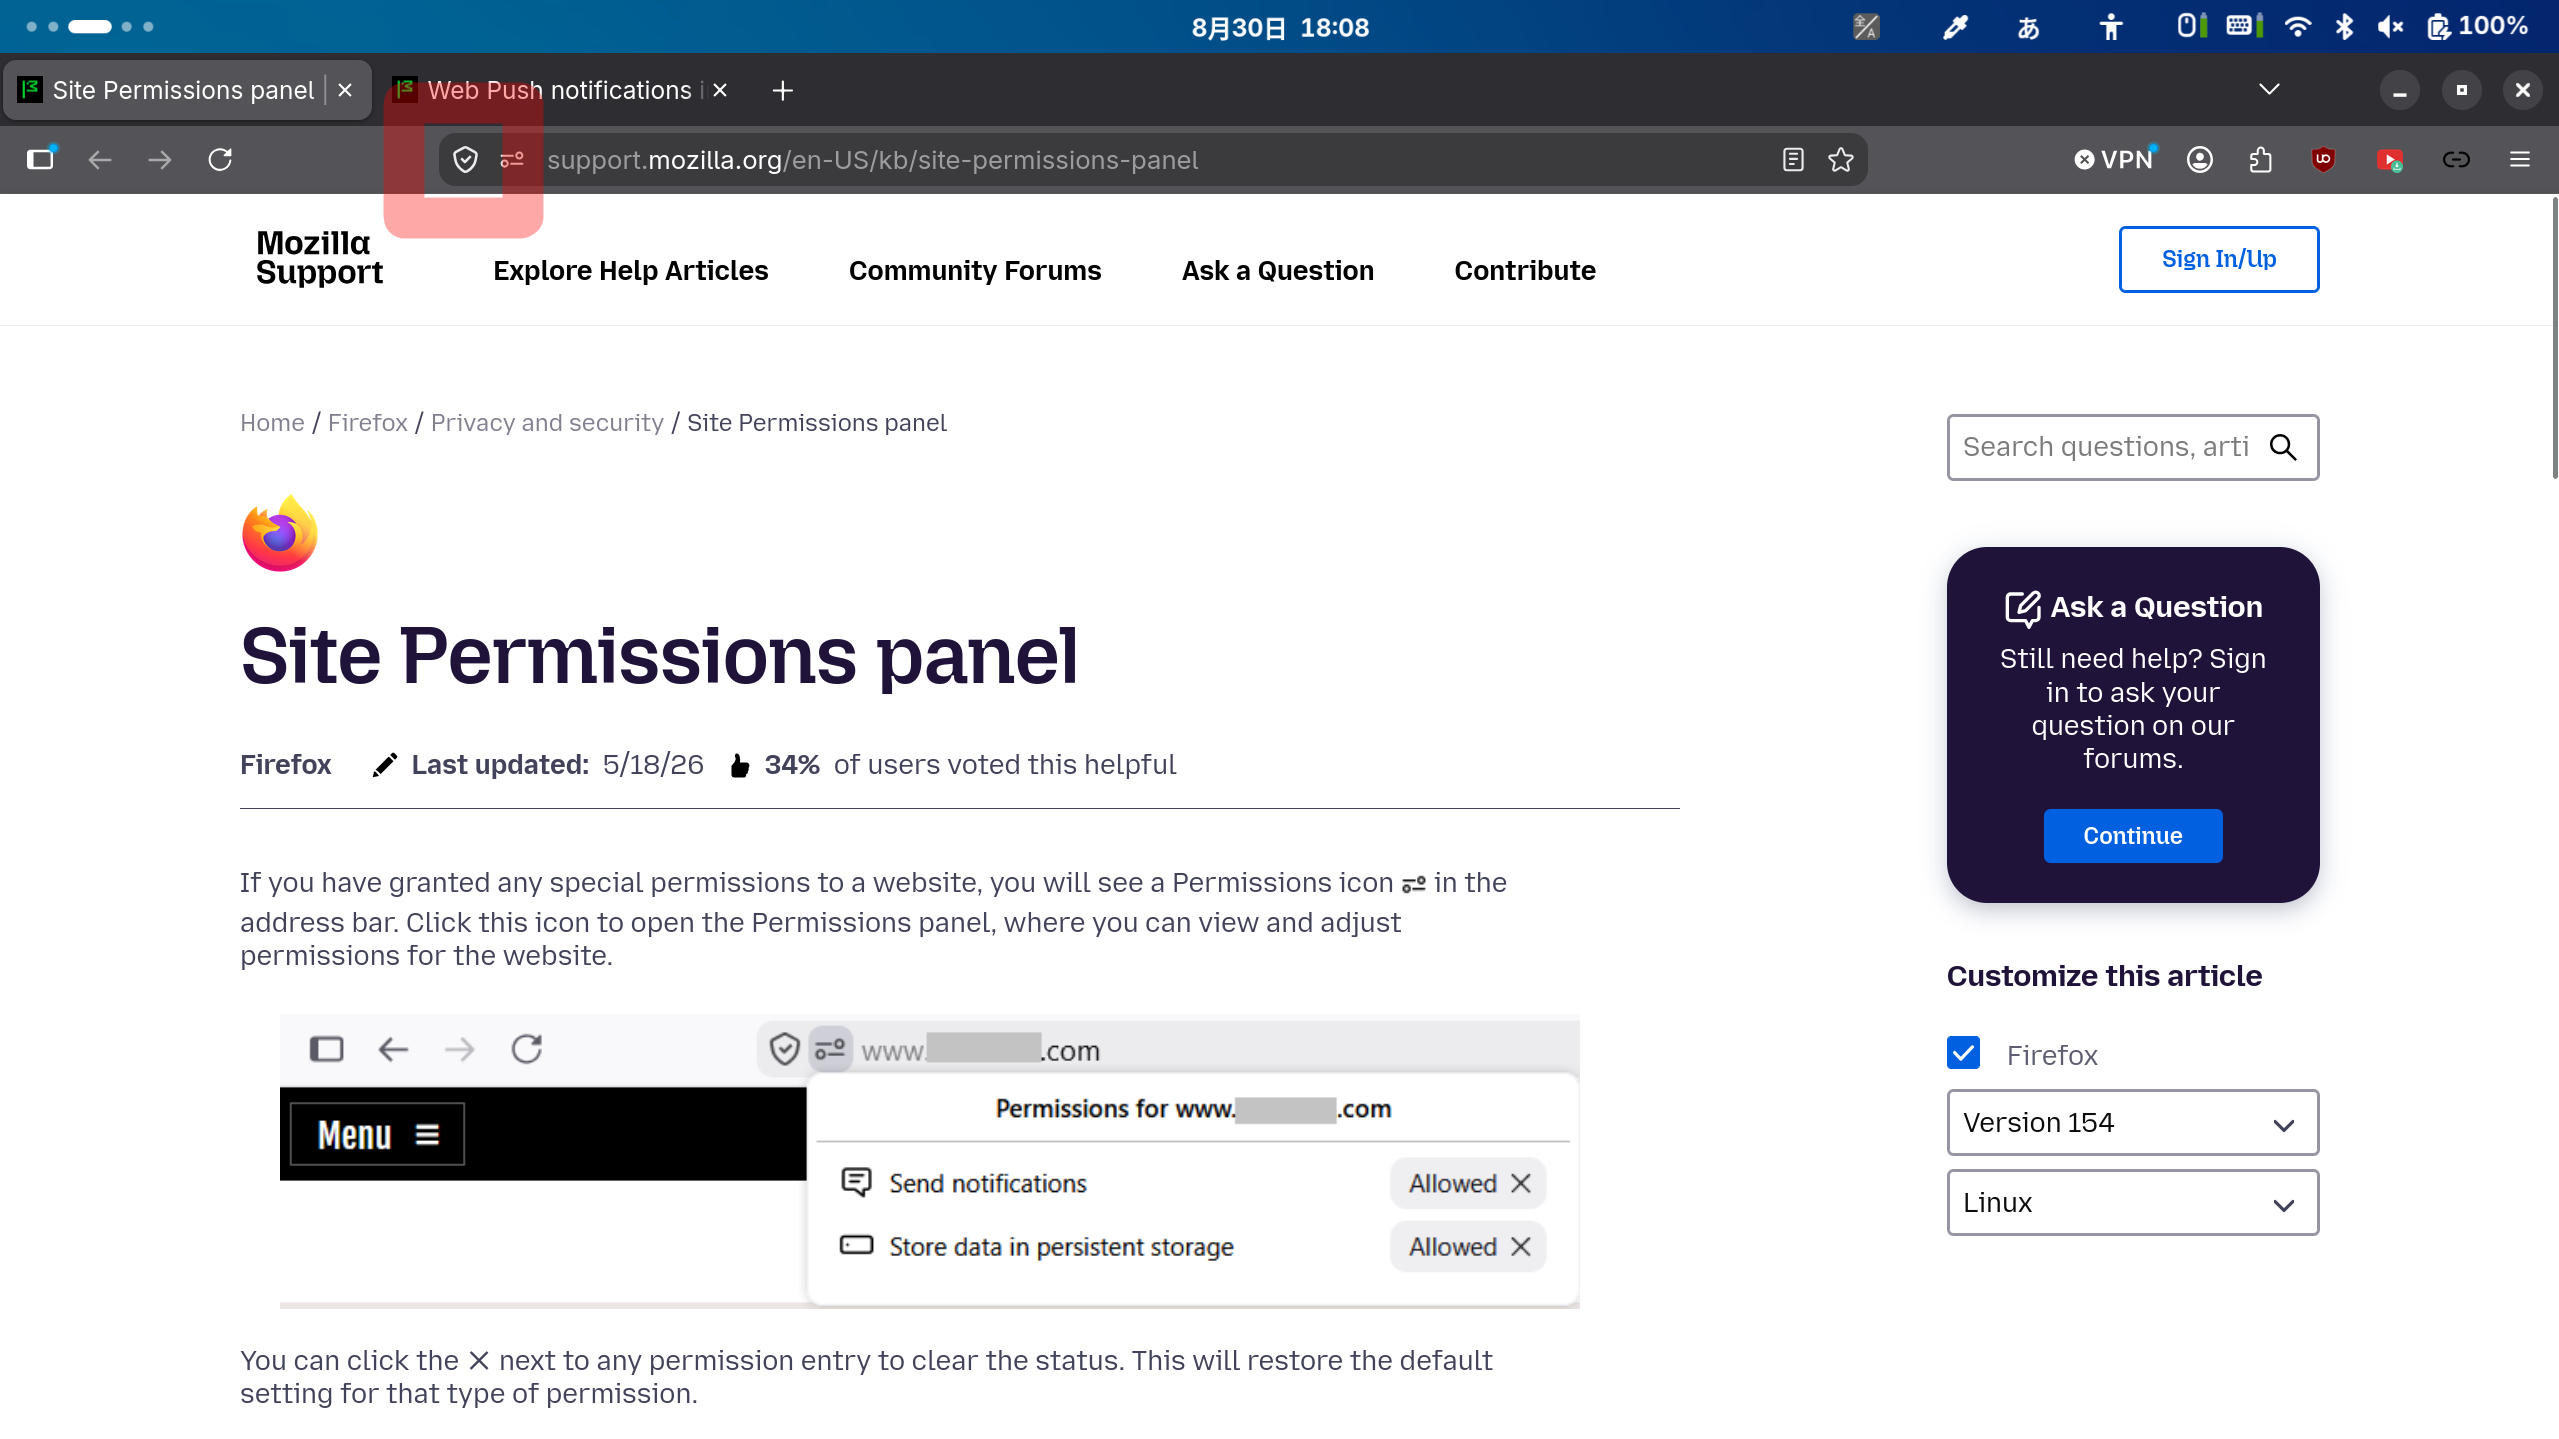This screenshot has width=2559, height=1439.
Task: Open the keyboard battery indicator
Action: [2245, 25]
